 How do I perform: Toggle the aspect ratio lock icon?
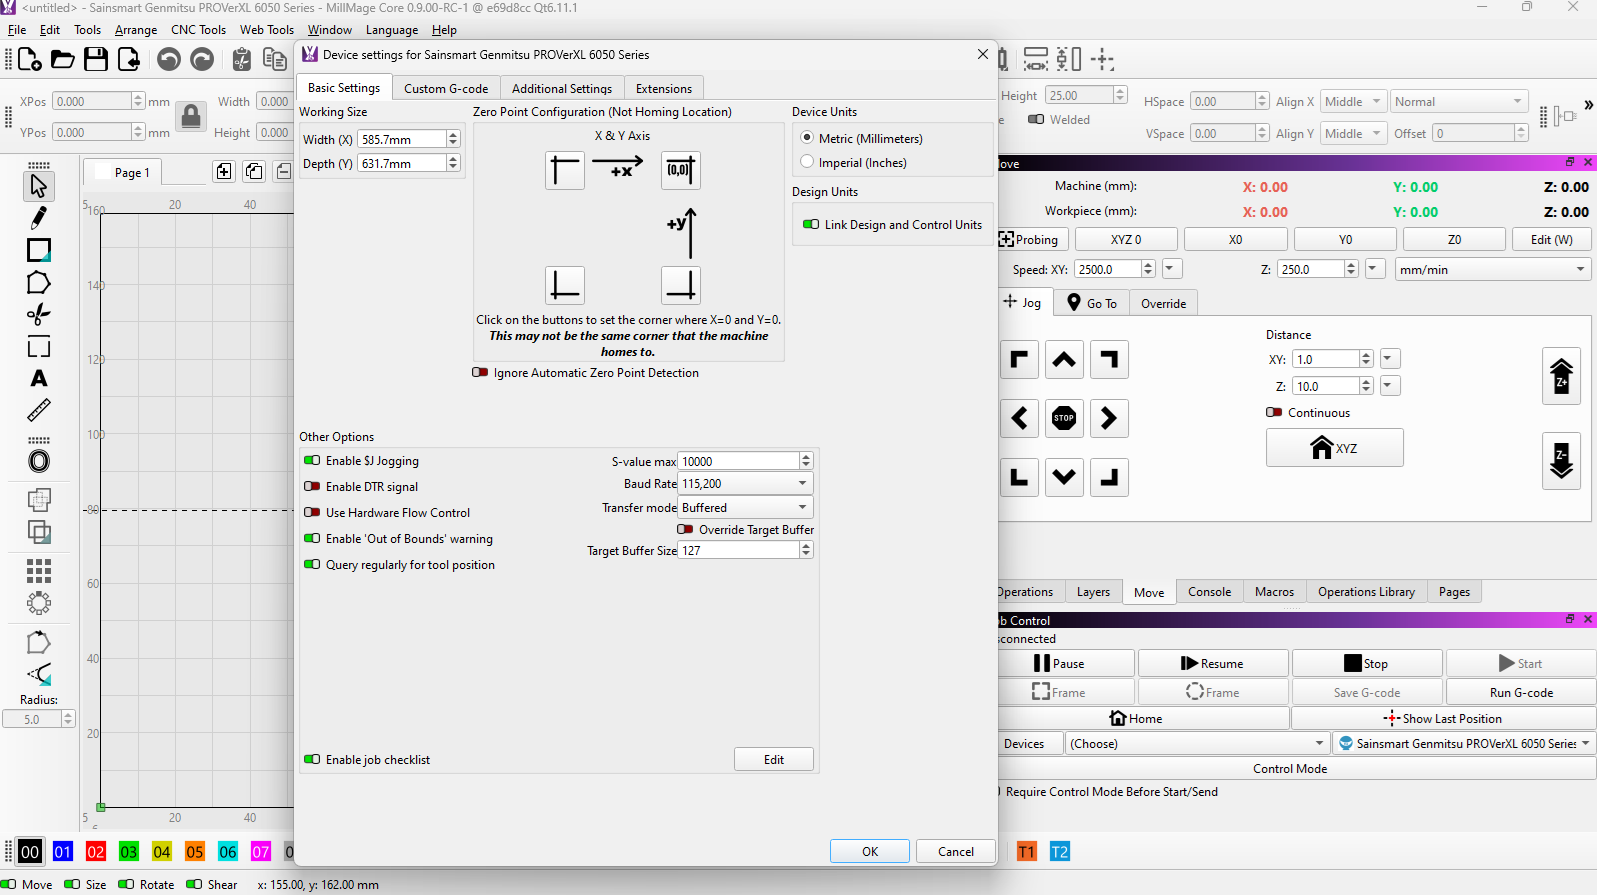tap(191, 117)
